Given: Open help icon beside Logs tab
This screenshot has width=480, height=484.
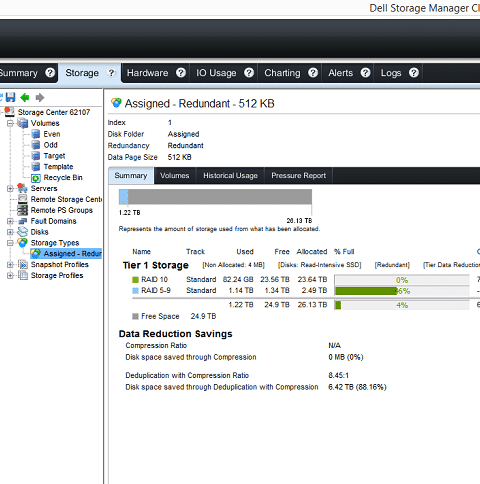Looking at the screenshot, I should pos(414,73).
